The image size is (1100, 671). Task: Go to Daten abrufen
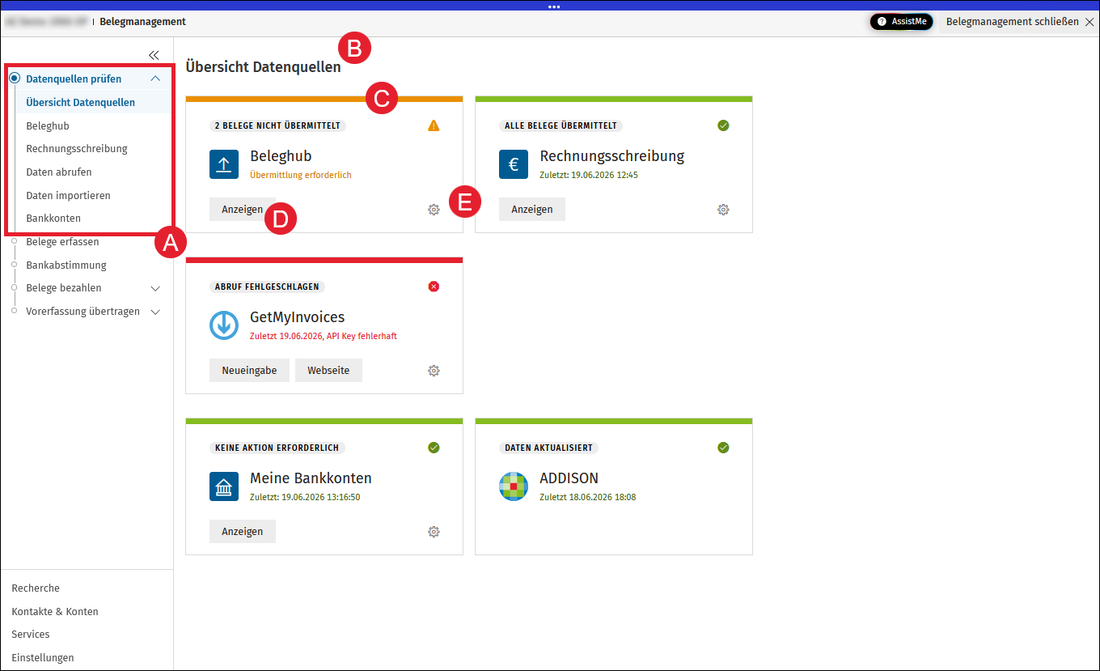click(59, 172)
